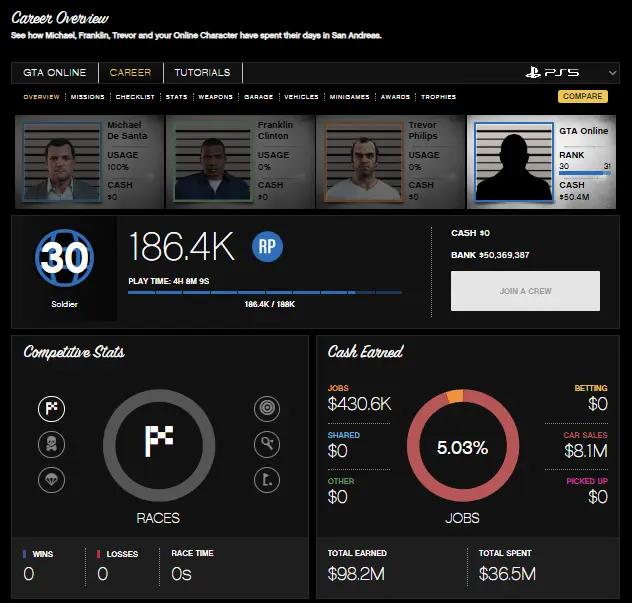
Task: Open the Weapons subsection
Action: pos(215,97)
